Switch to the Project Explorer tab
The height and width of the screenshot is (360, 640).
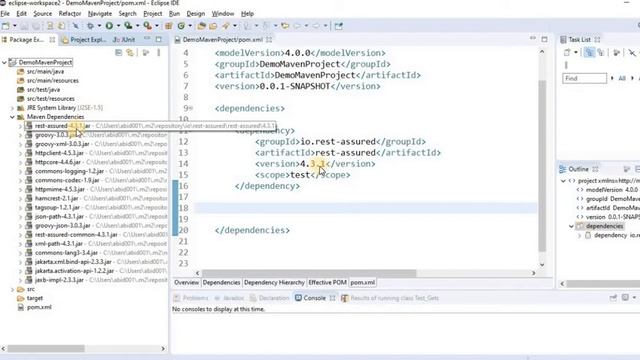point(84,40)
